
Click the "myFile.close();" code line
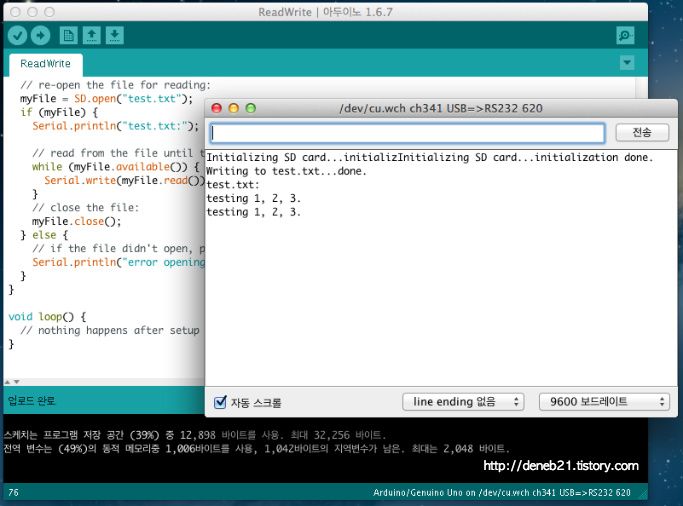76,221
